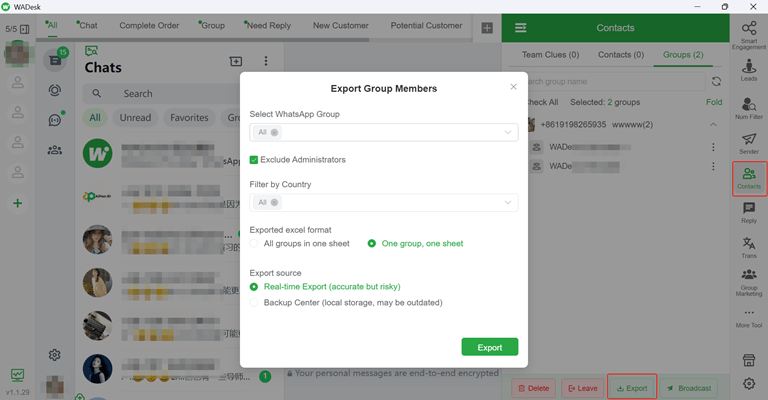
Task: Open the Contacts tool in sidebar
Action: [749, 178]
